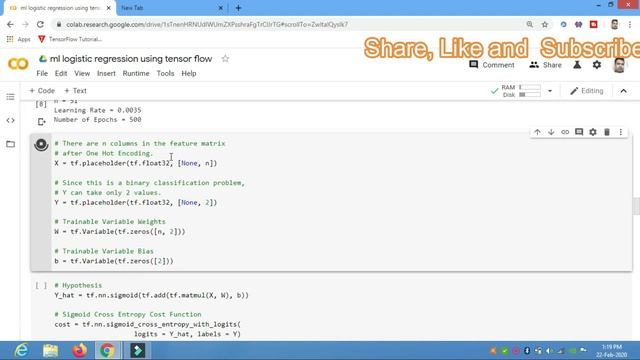
Task: Open notebook settings gear in header
Action: tap(597, 65)
